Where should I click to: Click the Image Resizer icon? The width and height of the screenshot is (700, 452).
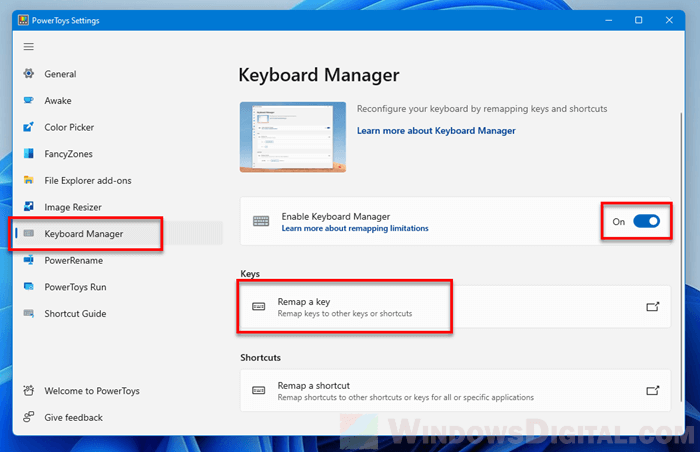pyautogui.click(x=29, y=207)
